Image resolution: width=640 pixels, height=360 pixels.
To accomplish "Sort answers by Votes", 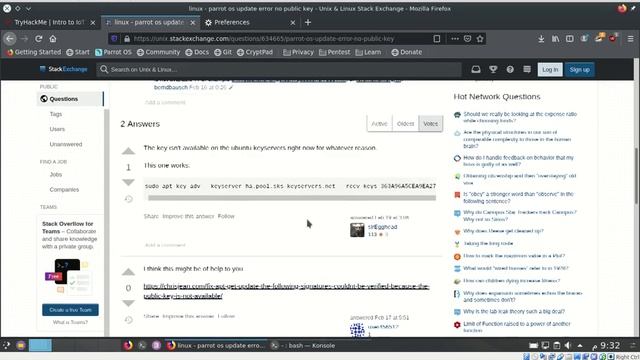I will 431,124.
